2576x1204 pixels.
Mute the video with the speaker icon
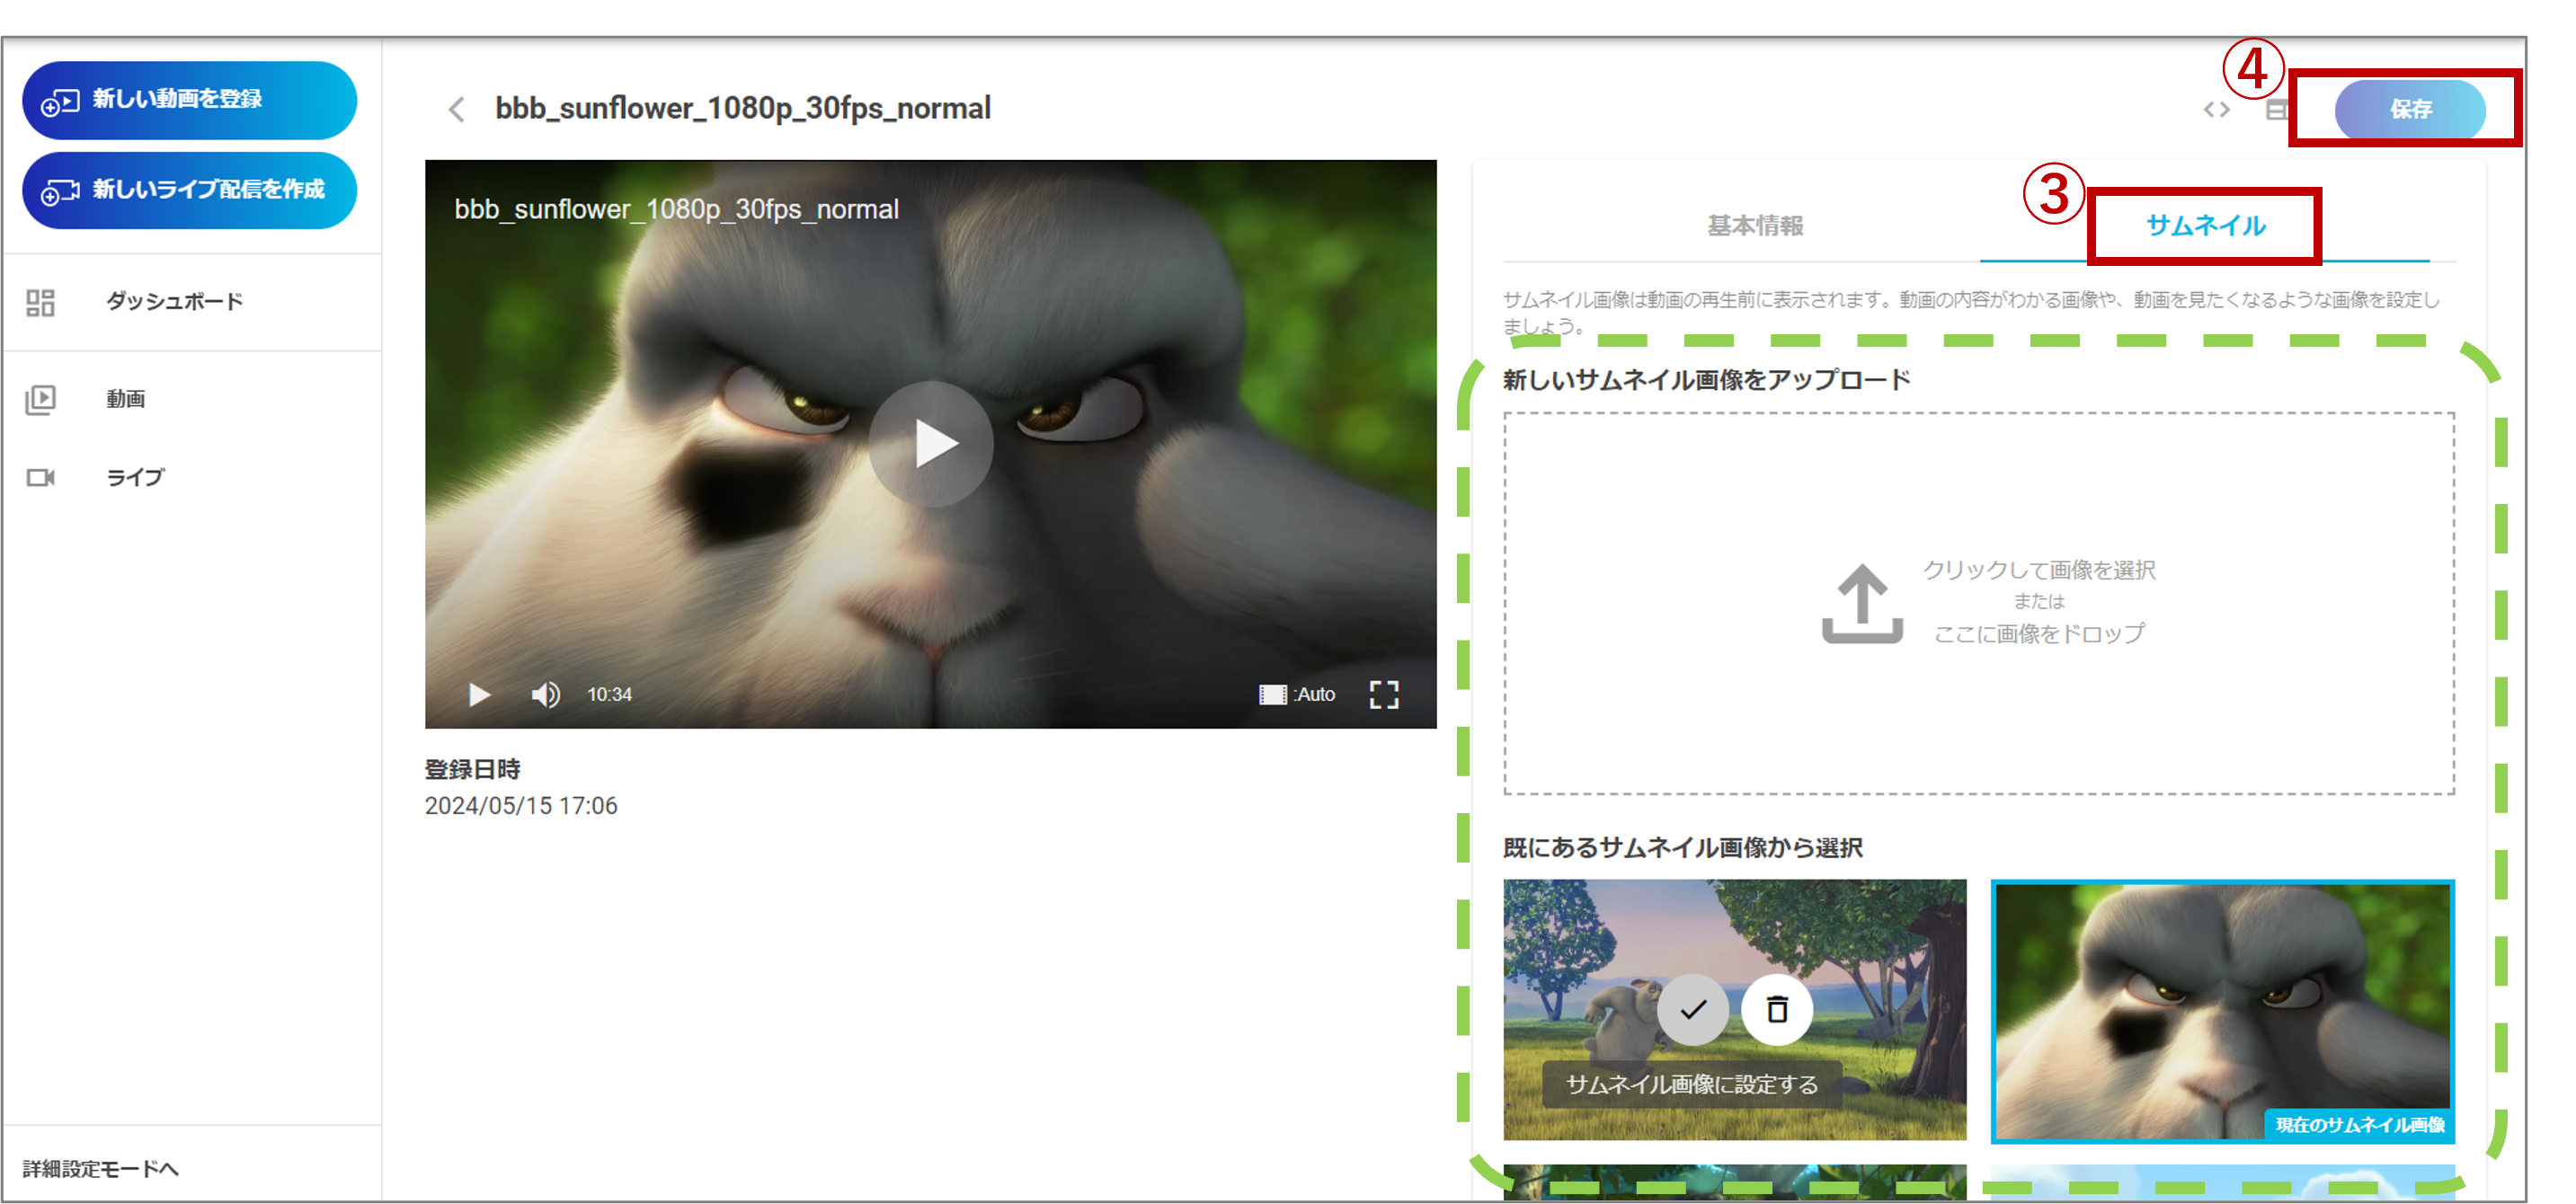pyautogui.click(x=545, y=694)
